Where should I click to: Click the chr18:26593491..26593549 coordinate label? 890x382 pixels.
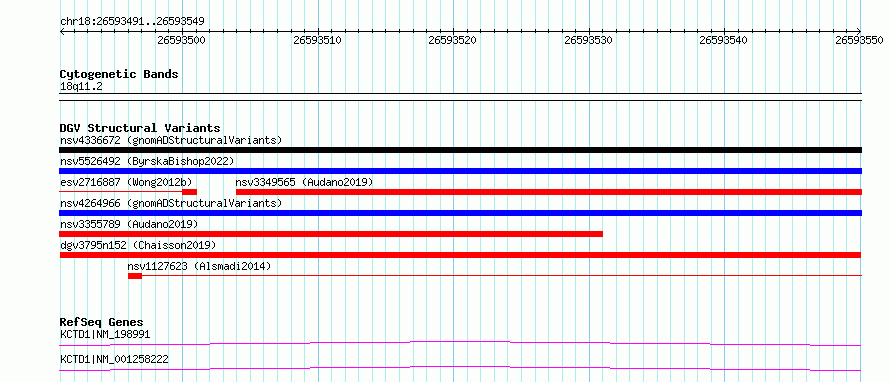(132, 21)
